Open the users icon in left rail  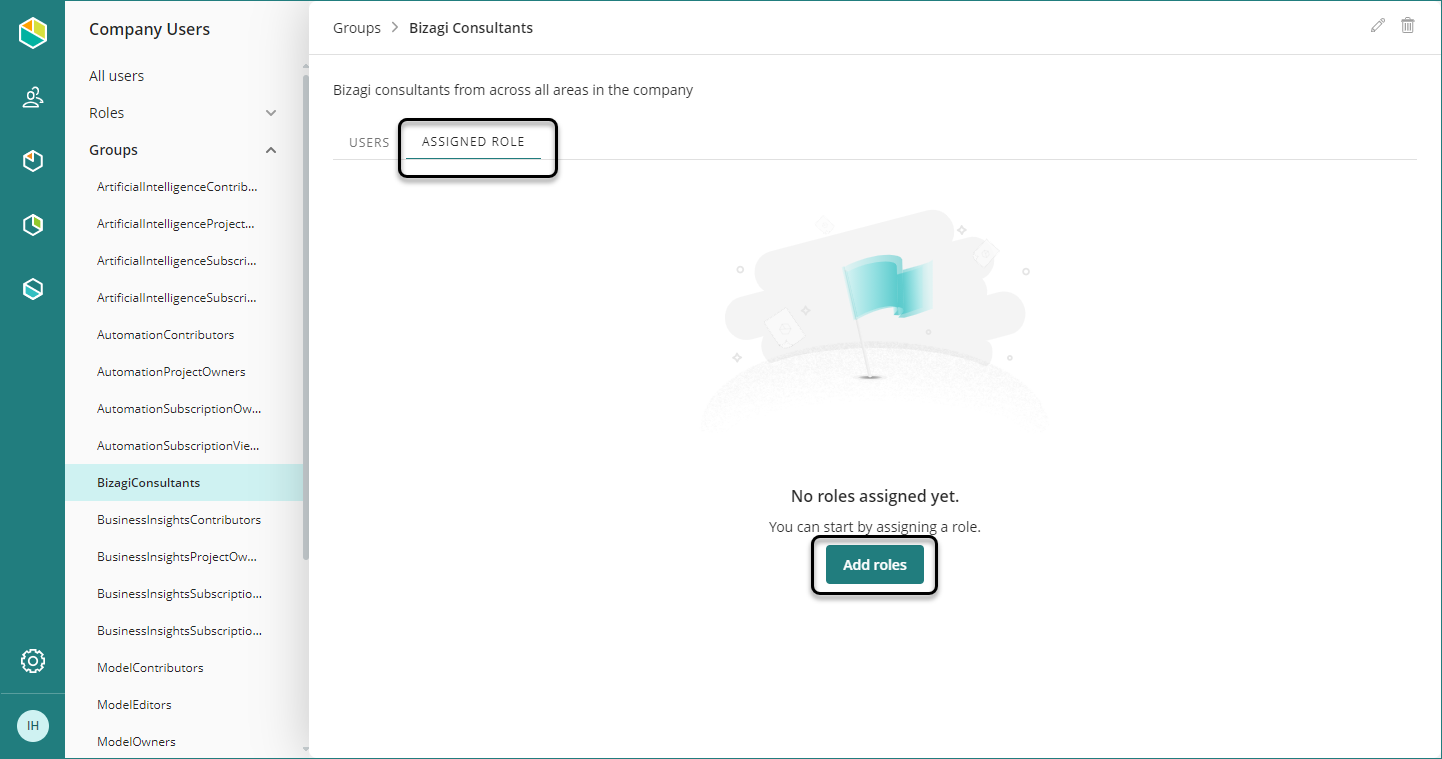coord(33,97)
